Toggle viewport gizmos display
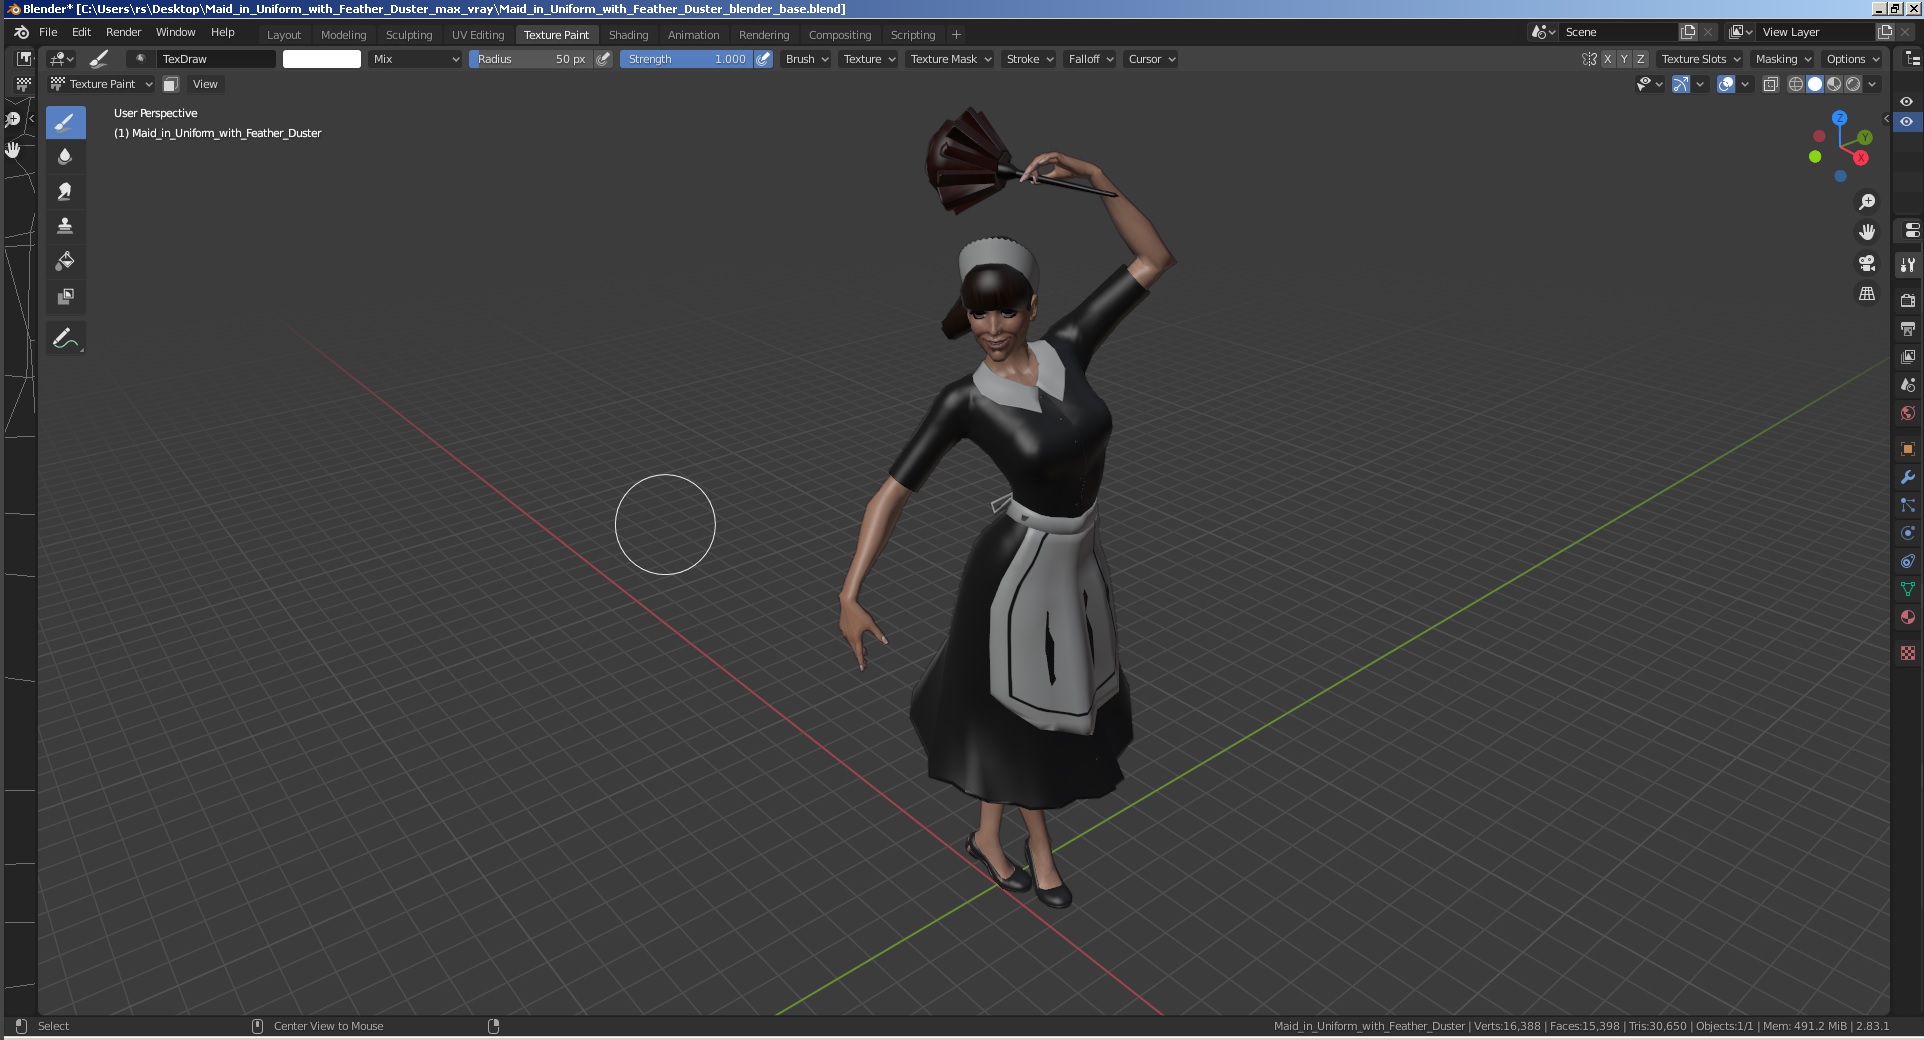Image resolution: width=1924 pixels, height=1040 pixels. pos(1681,84)
